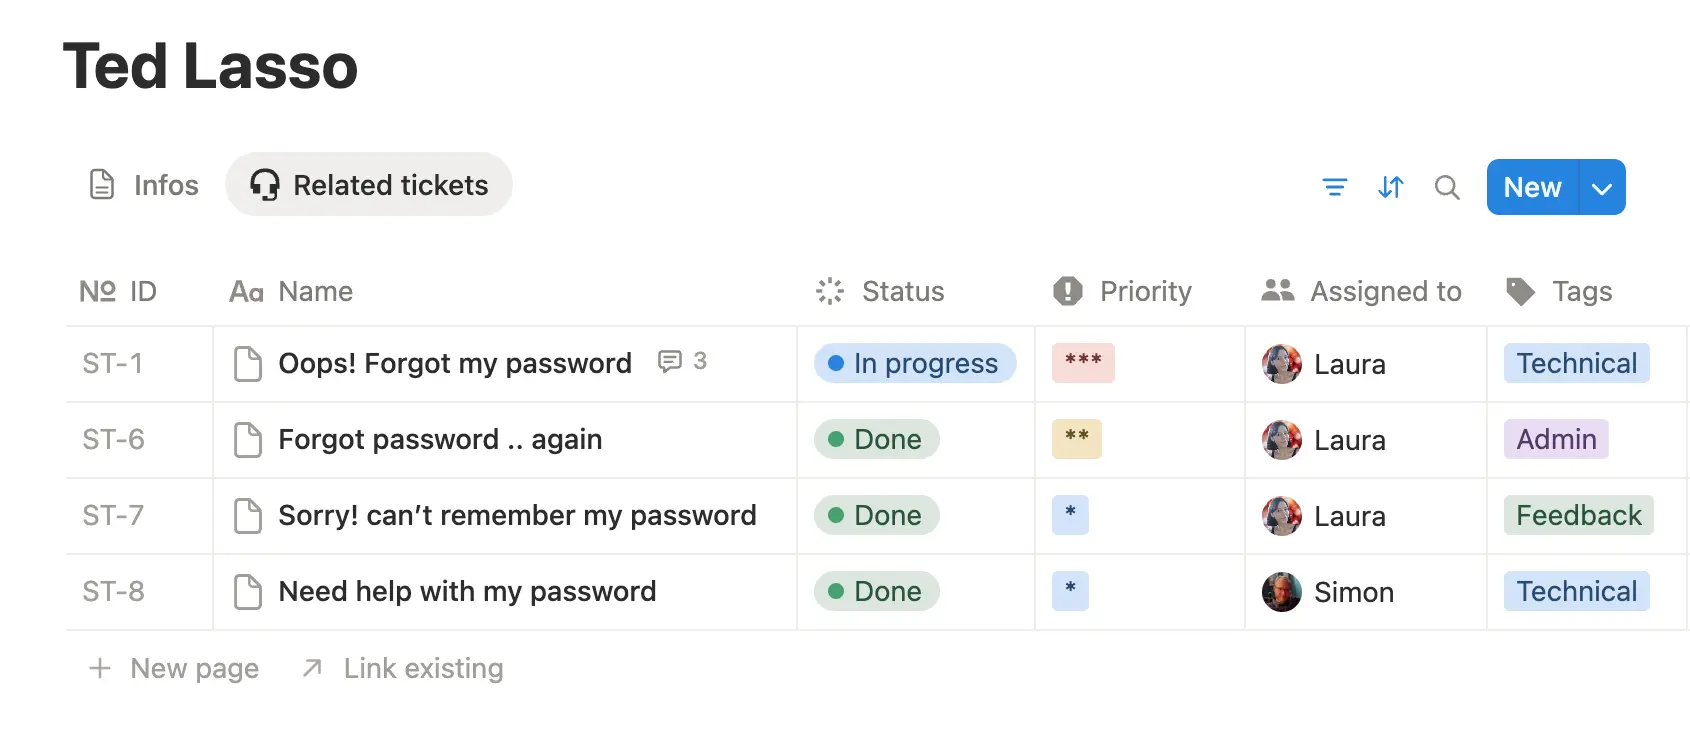1690x744 pixels.
Task: Select the Related tickets tab
Action: click(369, 185)
